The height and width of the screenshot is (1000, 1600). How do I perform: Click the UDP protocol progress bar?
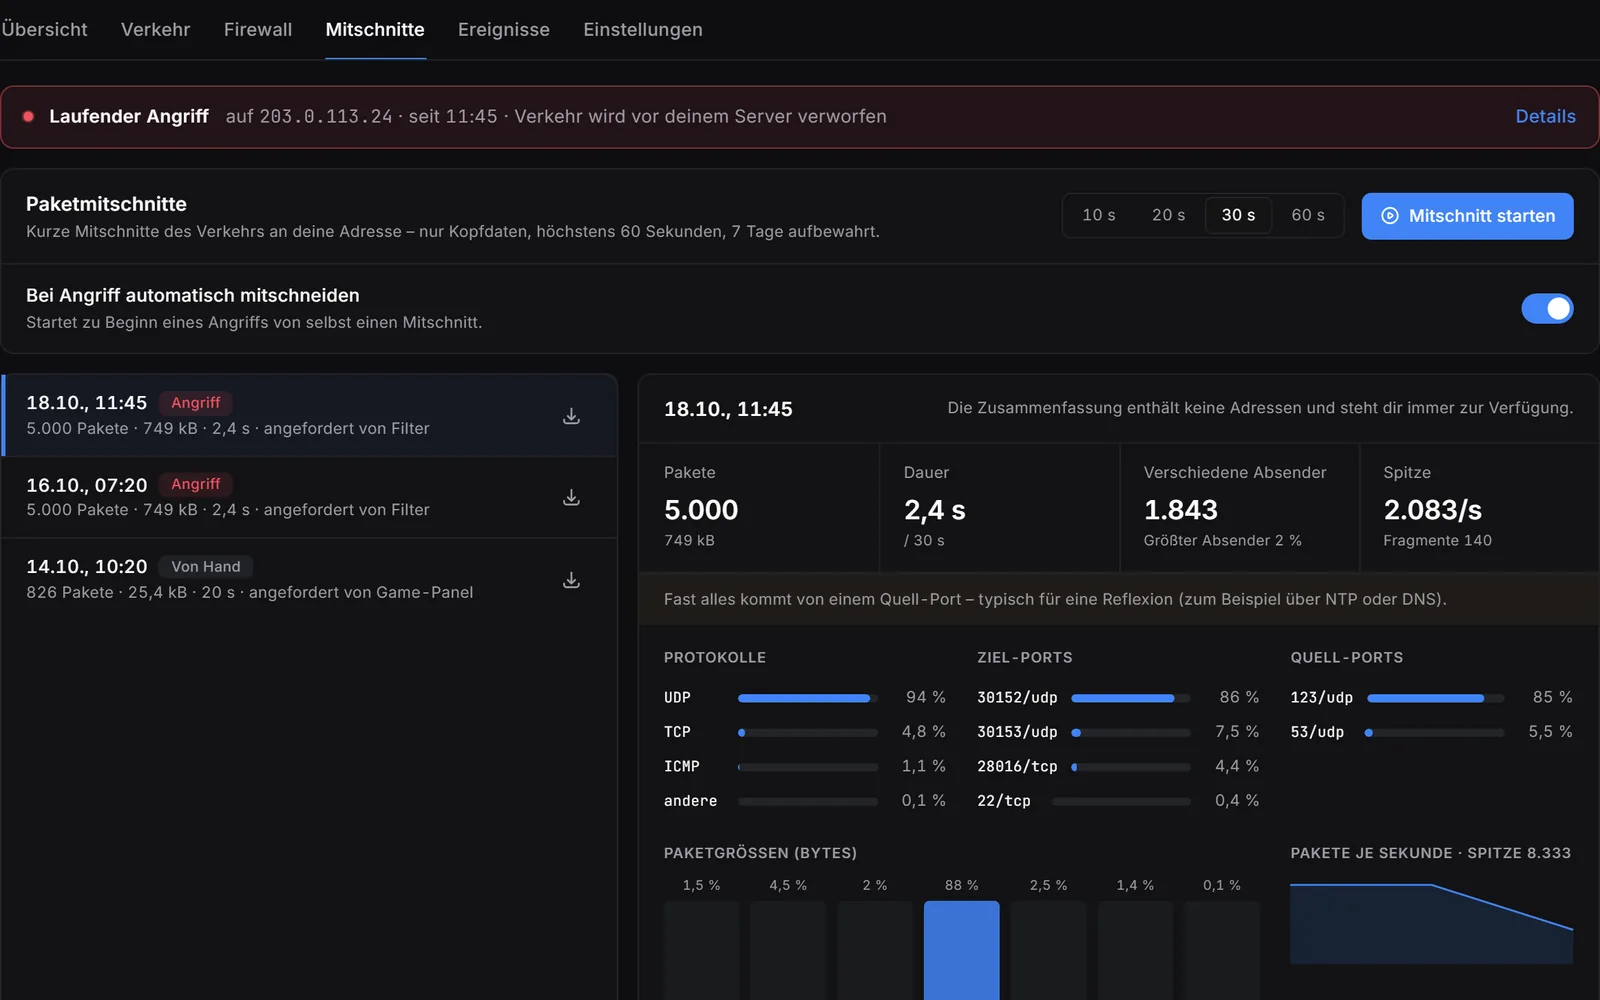click(807, 698)
